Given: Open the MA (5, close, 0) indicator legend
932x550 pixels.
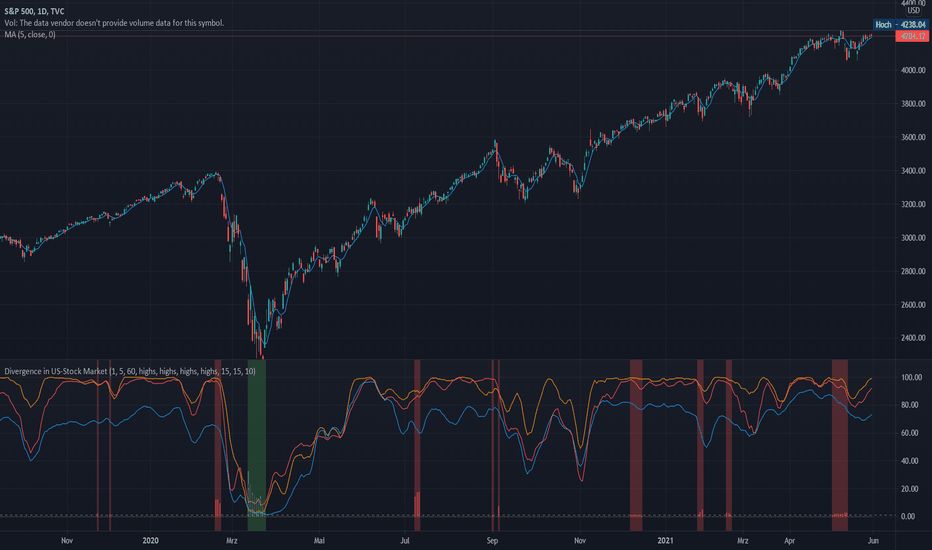Looking at the screenshot, I should 30,34.
